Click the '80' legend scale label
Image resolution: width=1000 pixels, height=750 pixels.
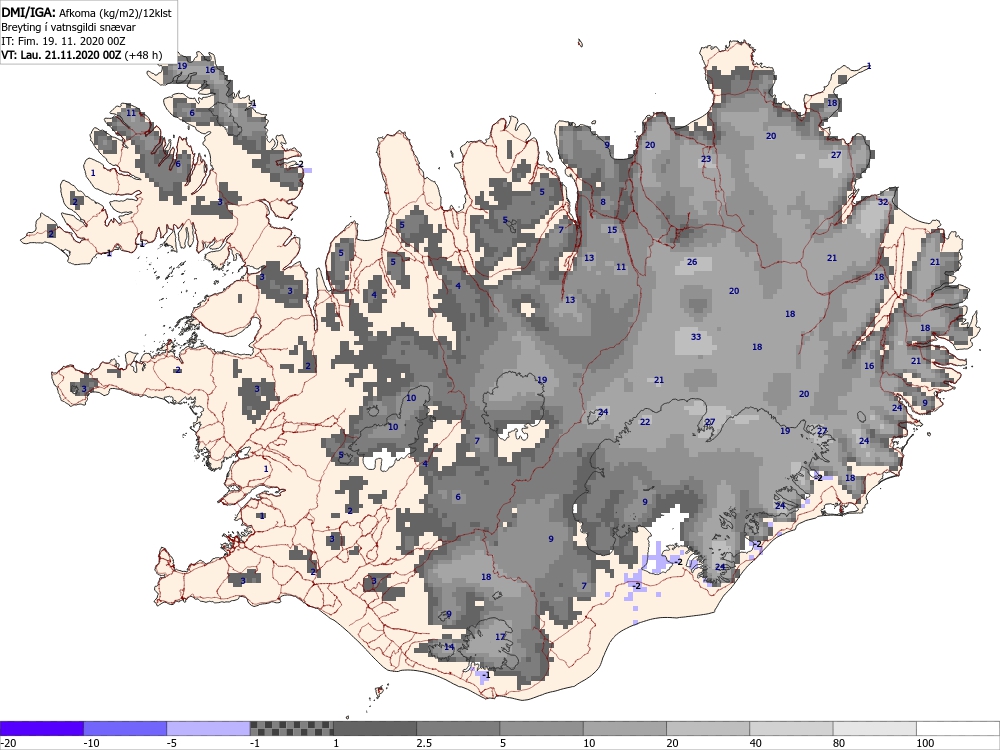pos(839,743)
